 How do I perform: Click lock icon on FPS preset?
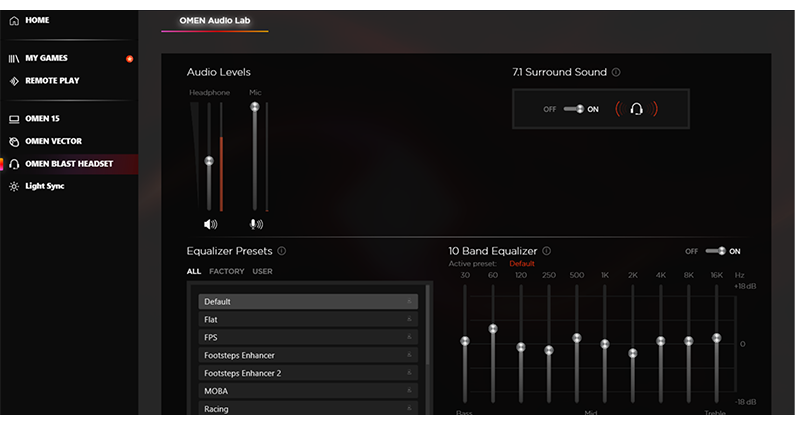click(x=409, y=337)
